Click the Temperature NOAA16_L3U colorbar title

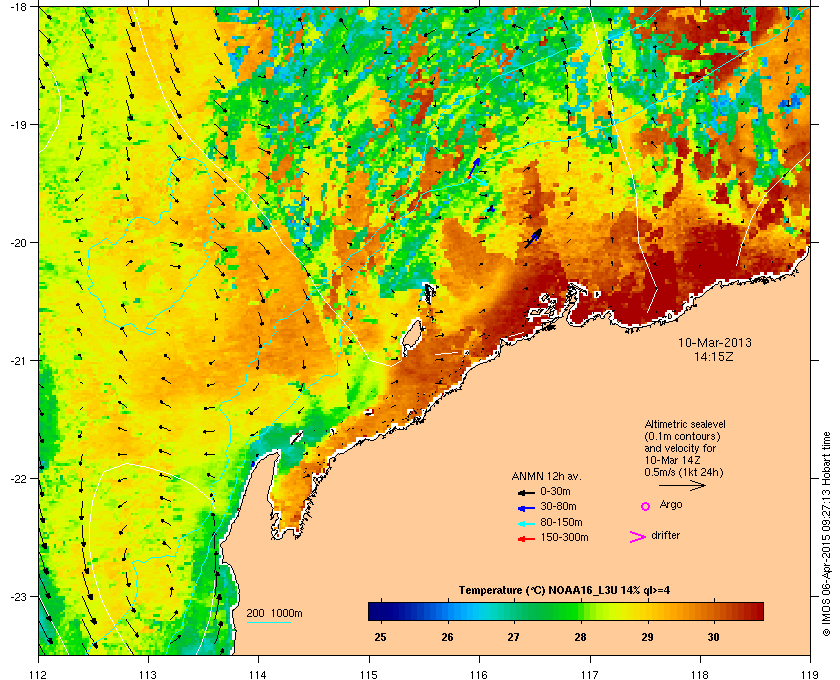pyautogui.click(x=564, y=591)
